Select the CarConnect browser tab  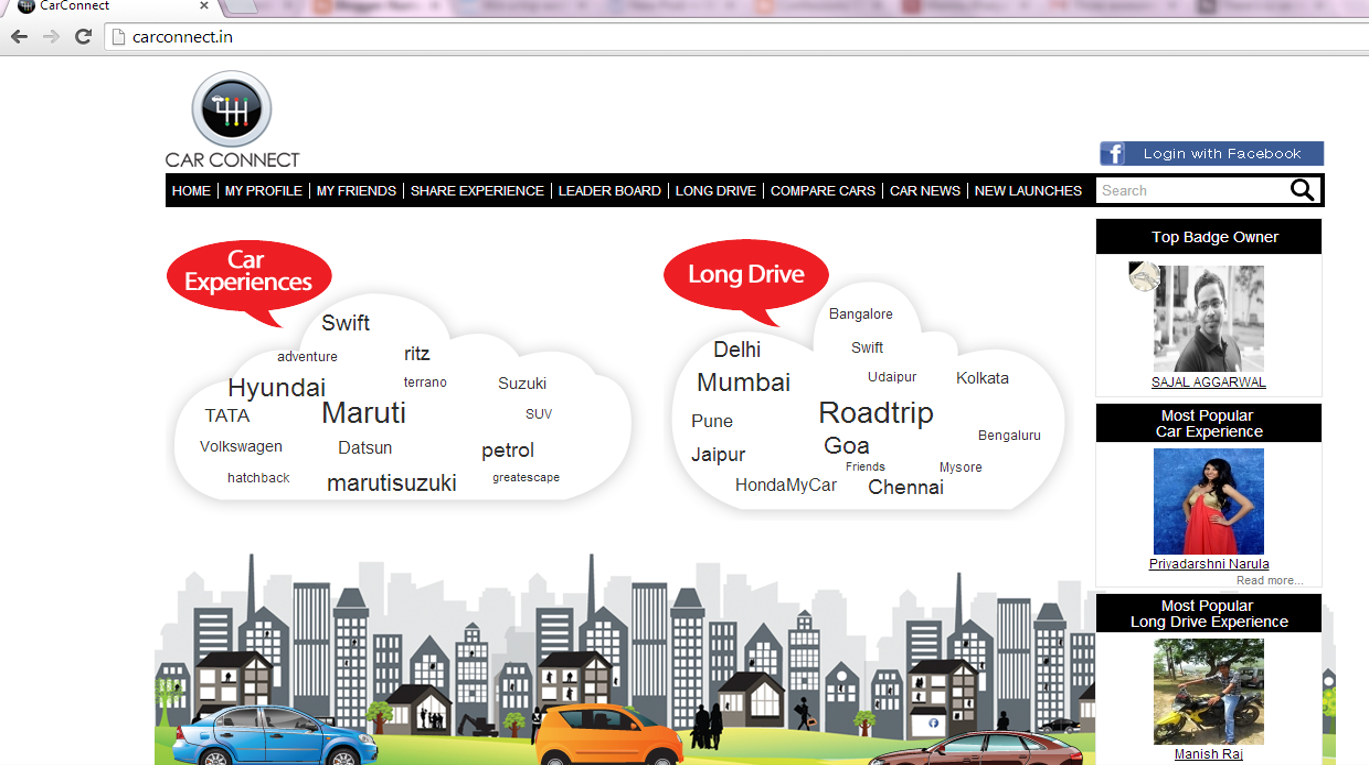click(x=115, y=7)
